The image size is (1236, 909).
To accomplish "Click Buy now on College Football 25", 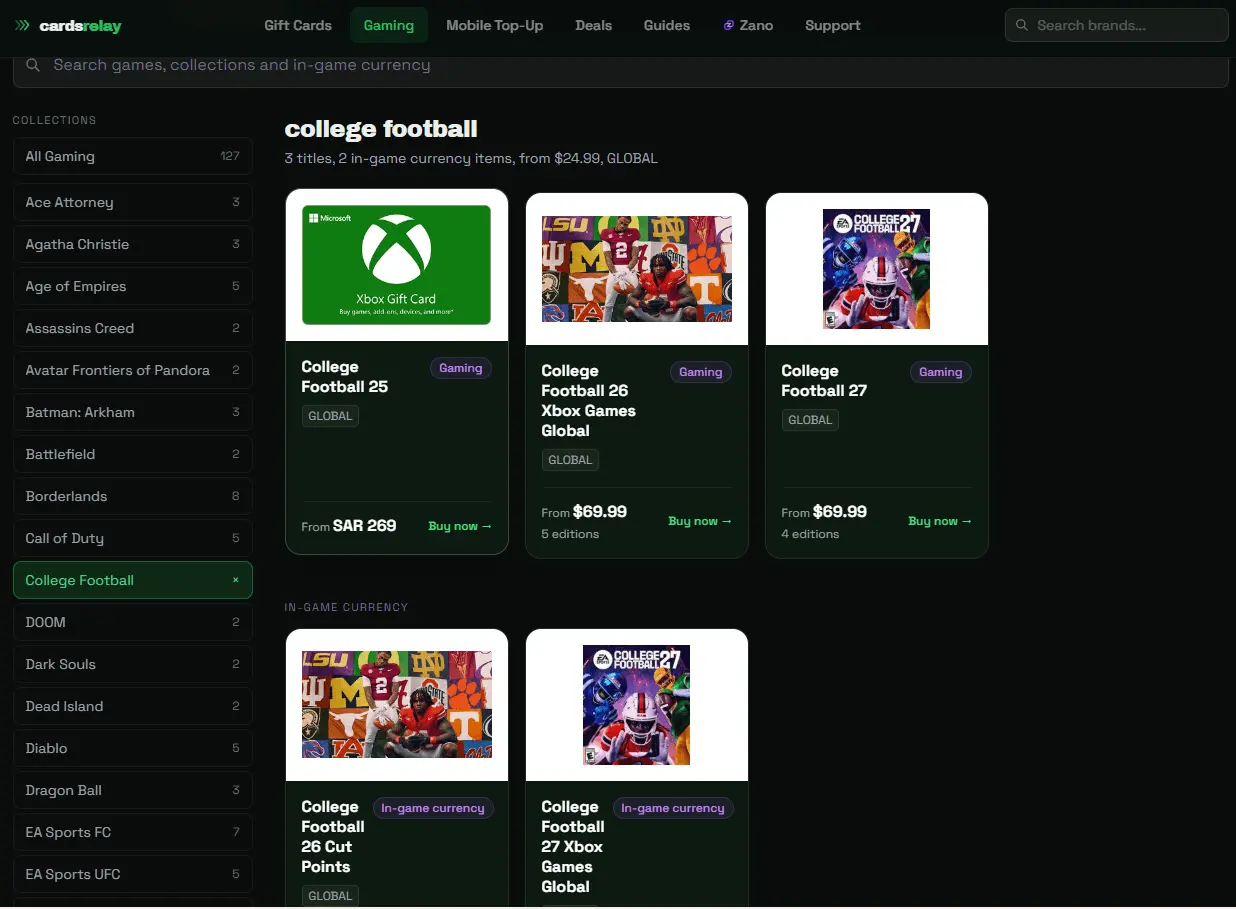I will coord(460,526).
